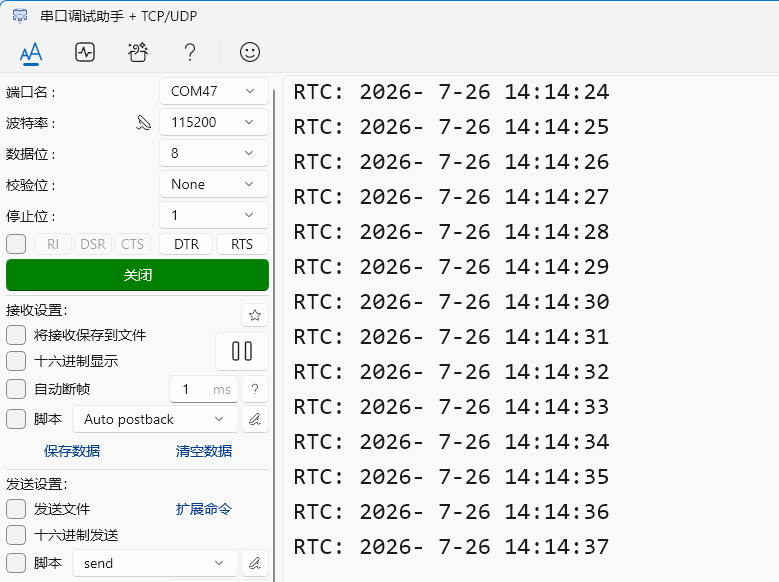Open the None parity dropdown
Screen dimensions: 779x582
click(x=214, y=184)
